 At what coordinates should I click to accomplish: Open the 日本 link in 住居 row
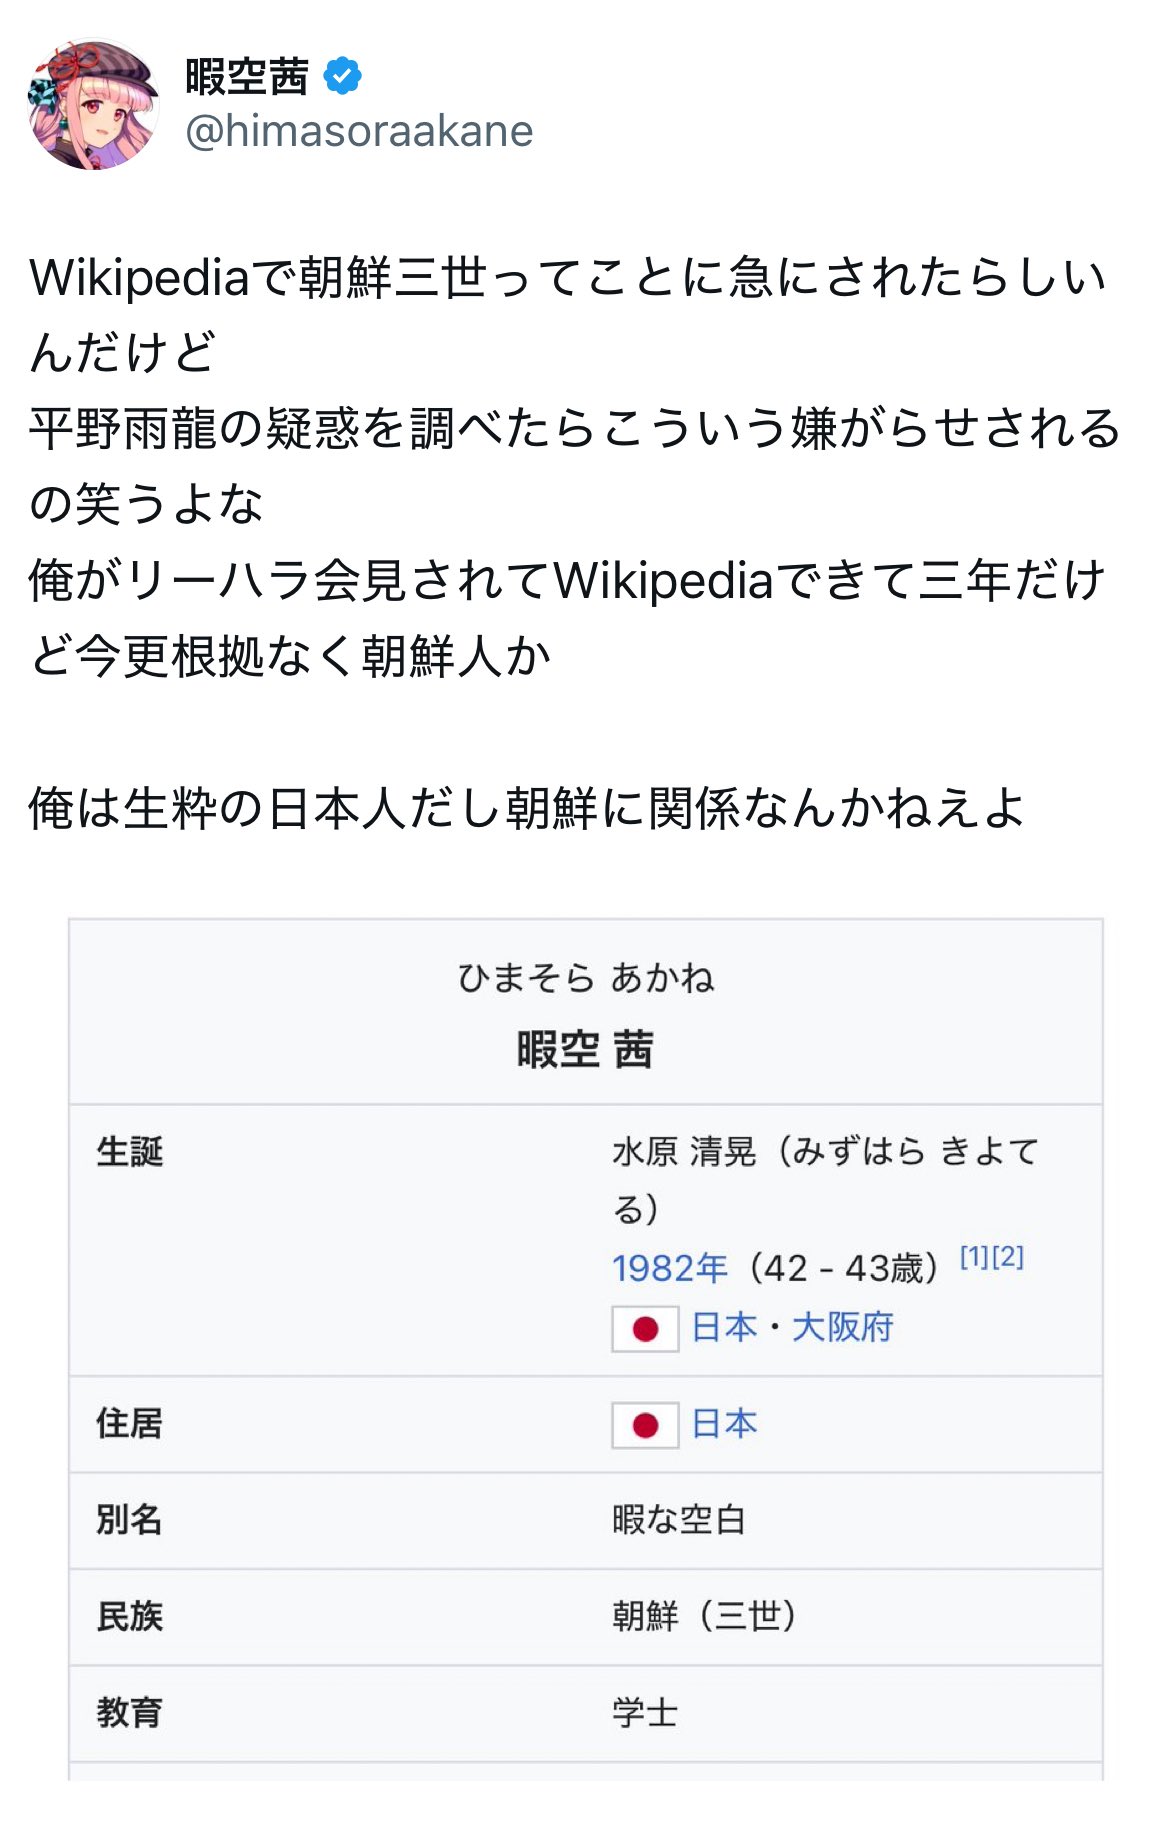coord(724,1423)
